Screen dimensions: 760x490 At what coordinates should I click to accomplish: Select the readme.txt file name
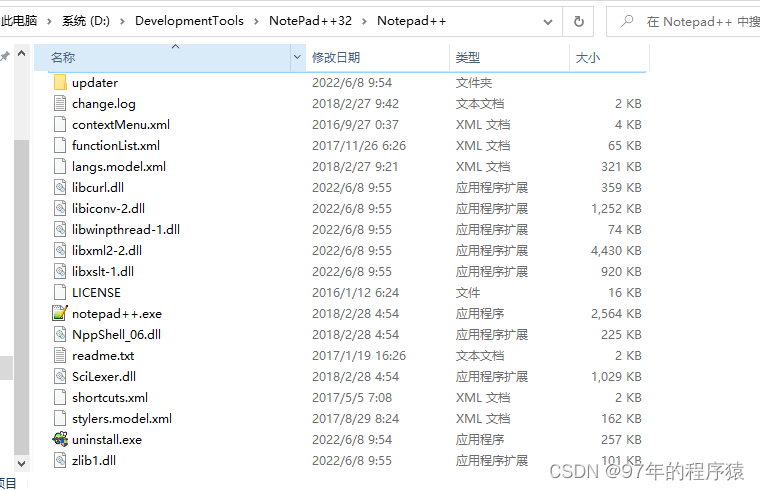103,356
